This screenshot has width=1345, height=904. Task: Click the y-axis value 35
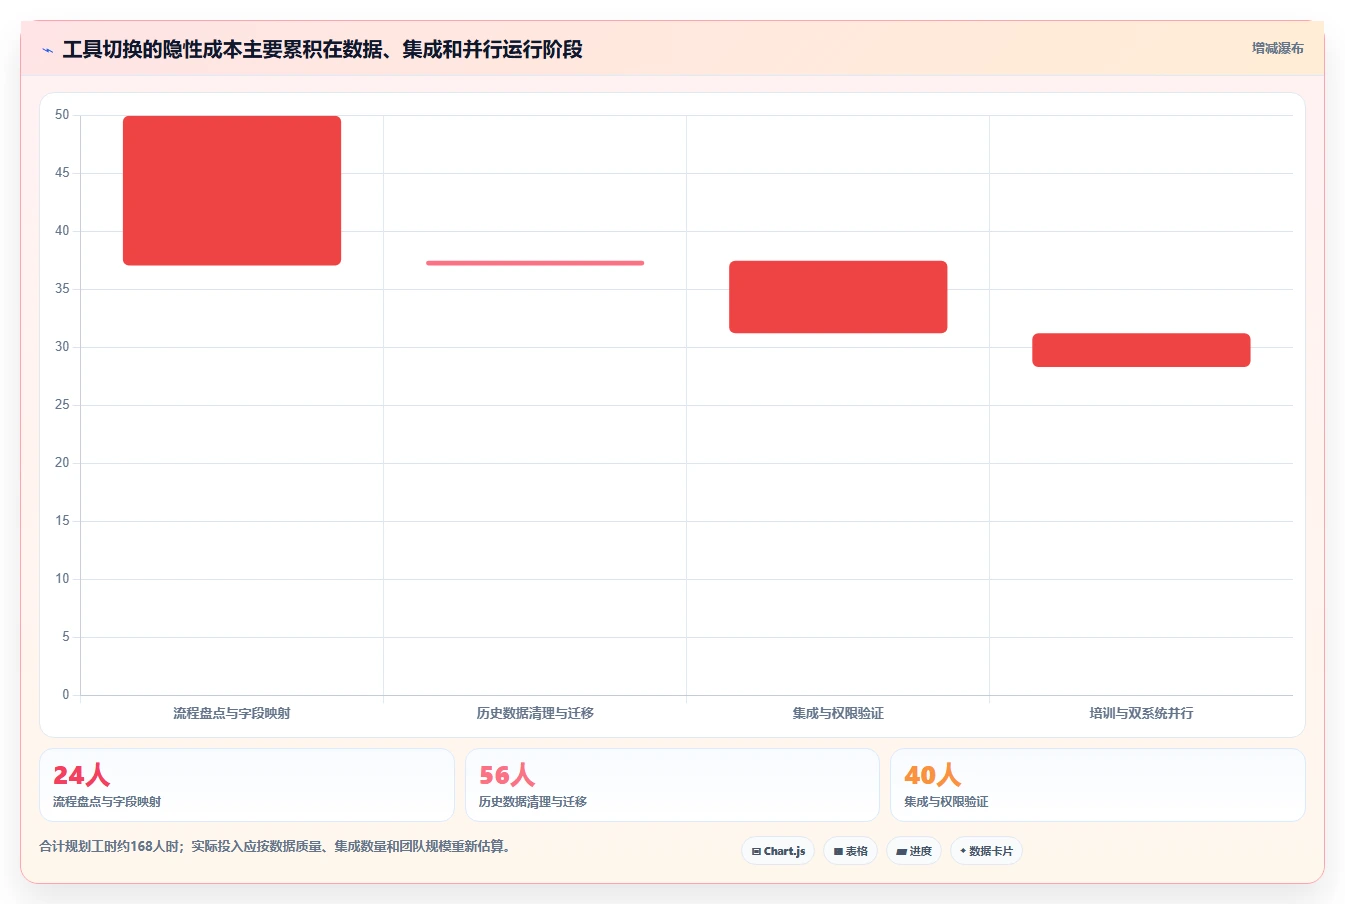click(62, 289)
